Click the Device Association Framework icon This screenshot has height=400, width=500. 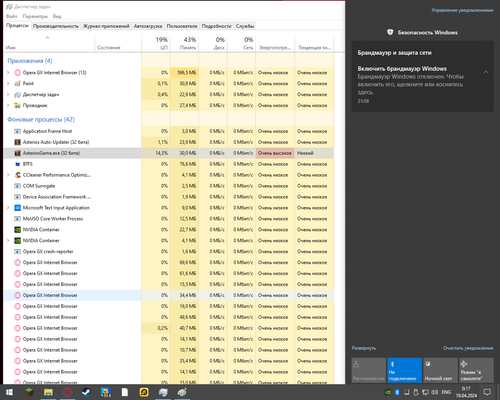pyautogui.click(x=18, y=197)
